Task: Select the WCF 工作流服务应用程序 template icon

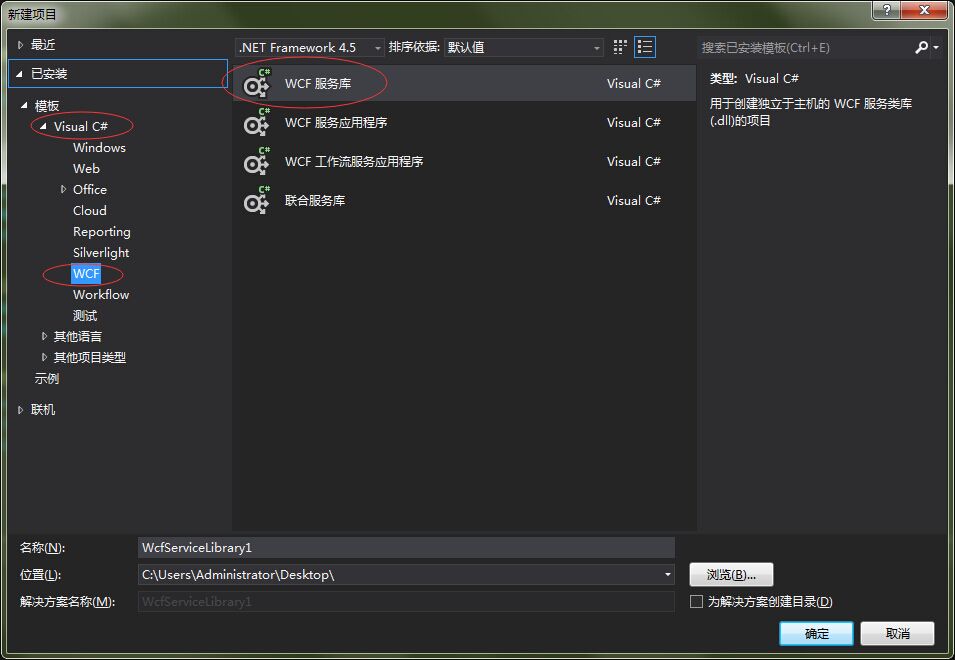Action: coord(256,161)
